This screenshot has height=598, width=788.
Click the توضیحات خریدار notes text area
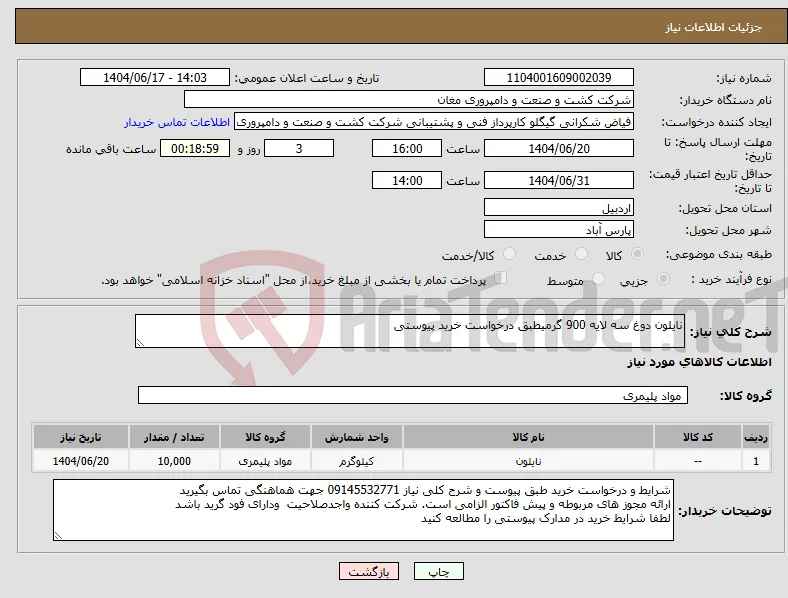(363, 510)
